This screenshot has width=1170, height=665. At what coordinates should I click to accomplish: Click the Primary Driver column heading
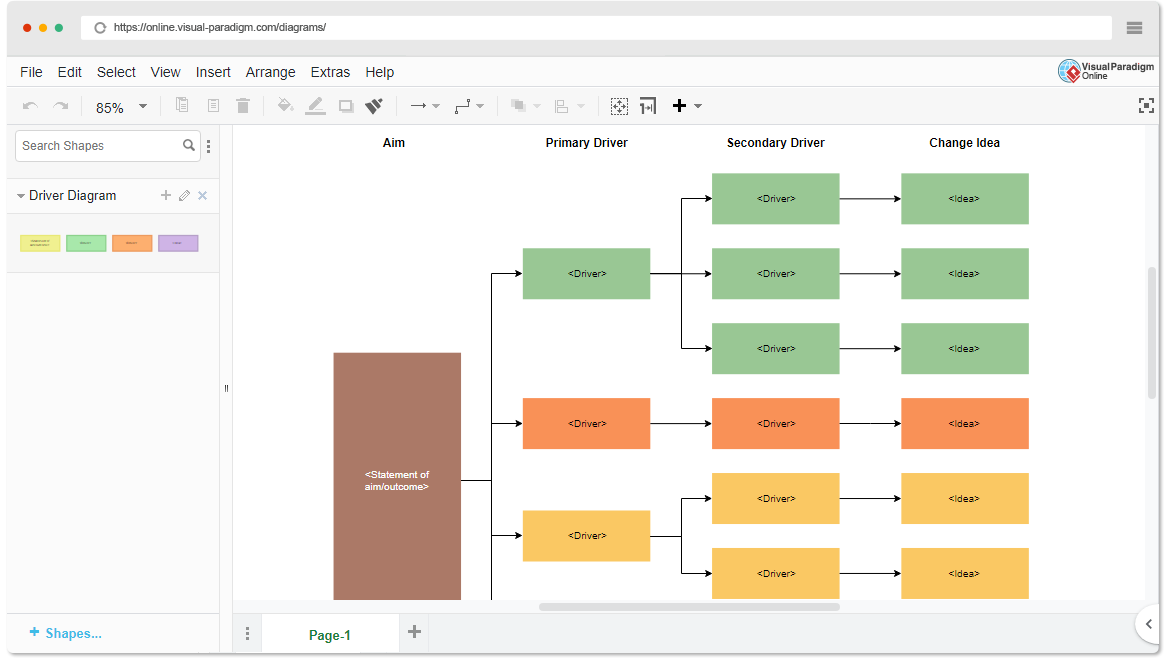pyautogui.click(x=586, y=143)
